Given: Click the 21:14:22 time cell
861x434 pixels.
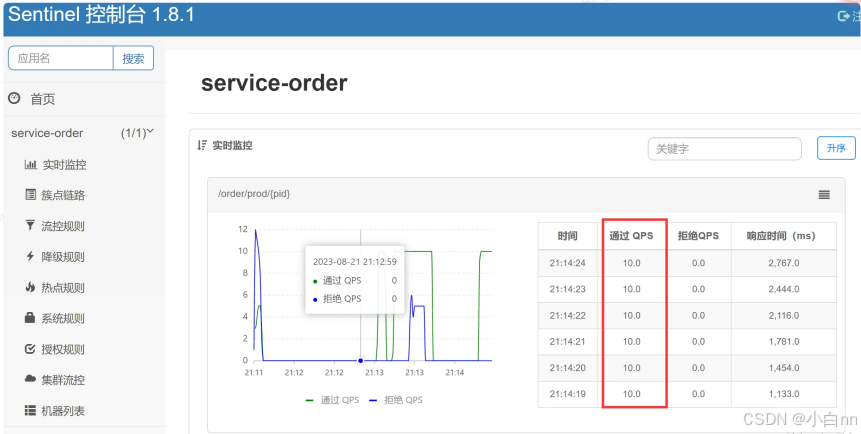Looking at the screenshot, I should pyautogui.click(x=567, y=315).
